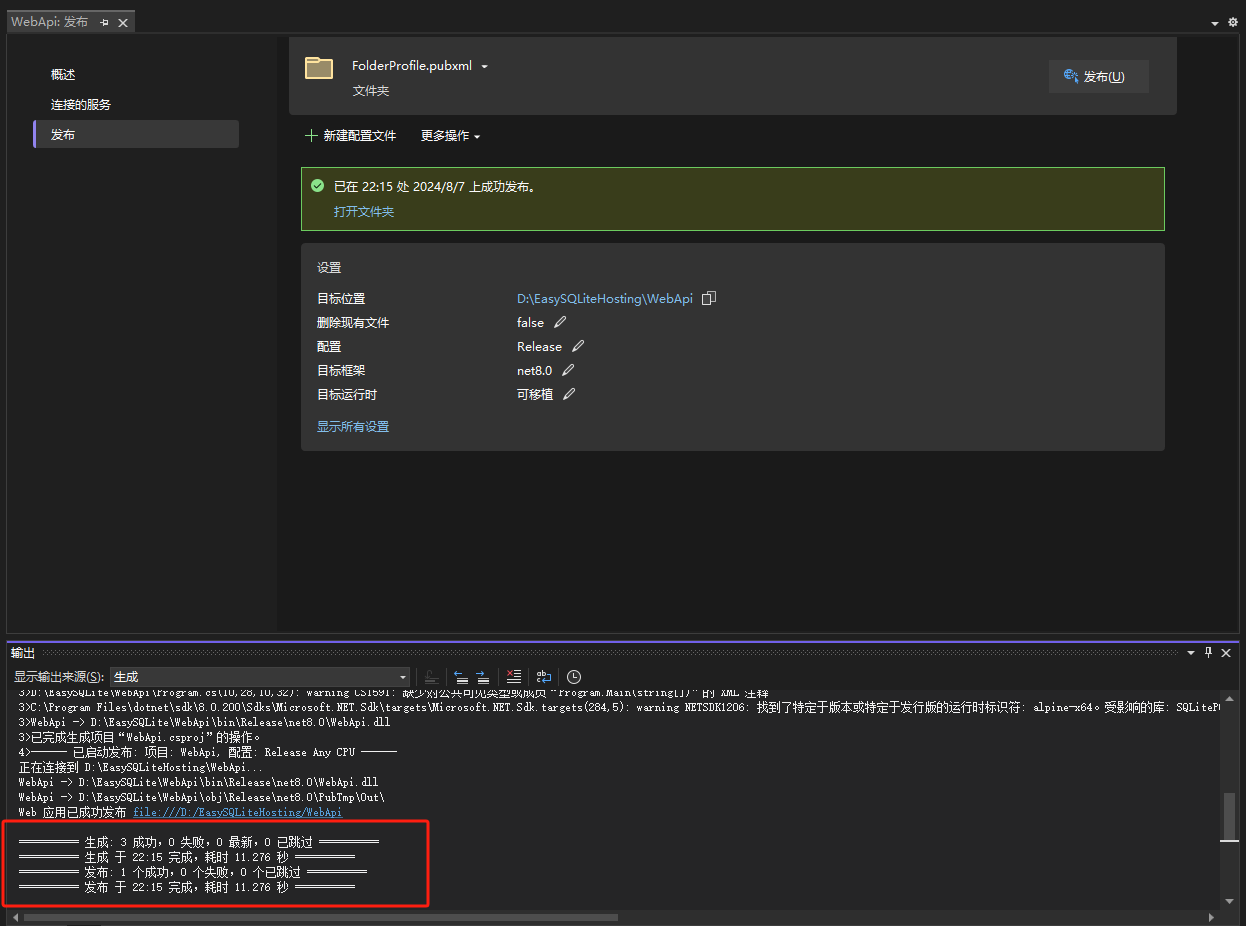Viewport: 1246px width, 926px height.
Task: Go to next message in output
Action: click(x=483, y=677)
